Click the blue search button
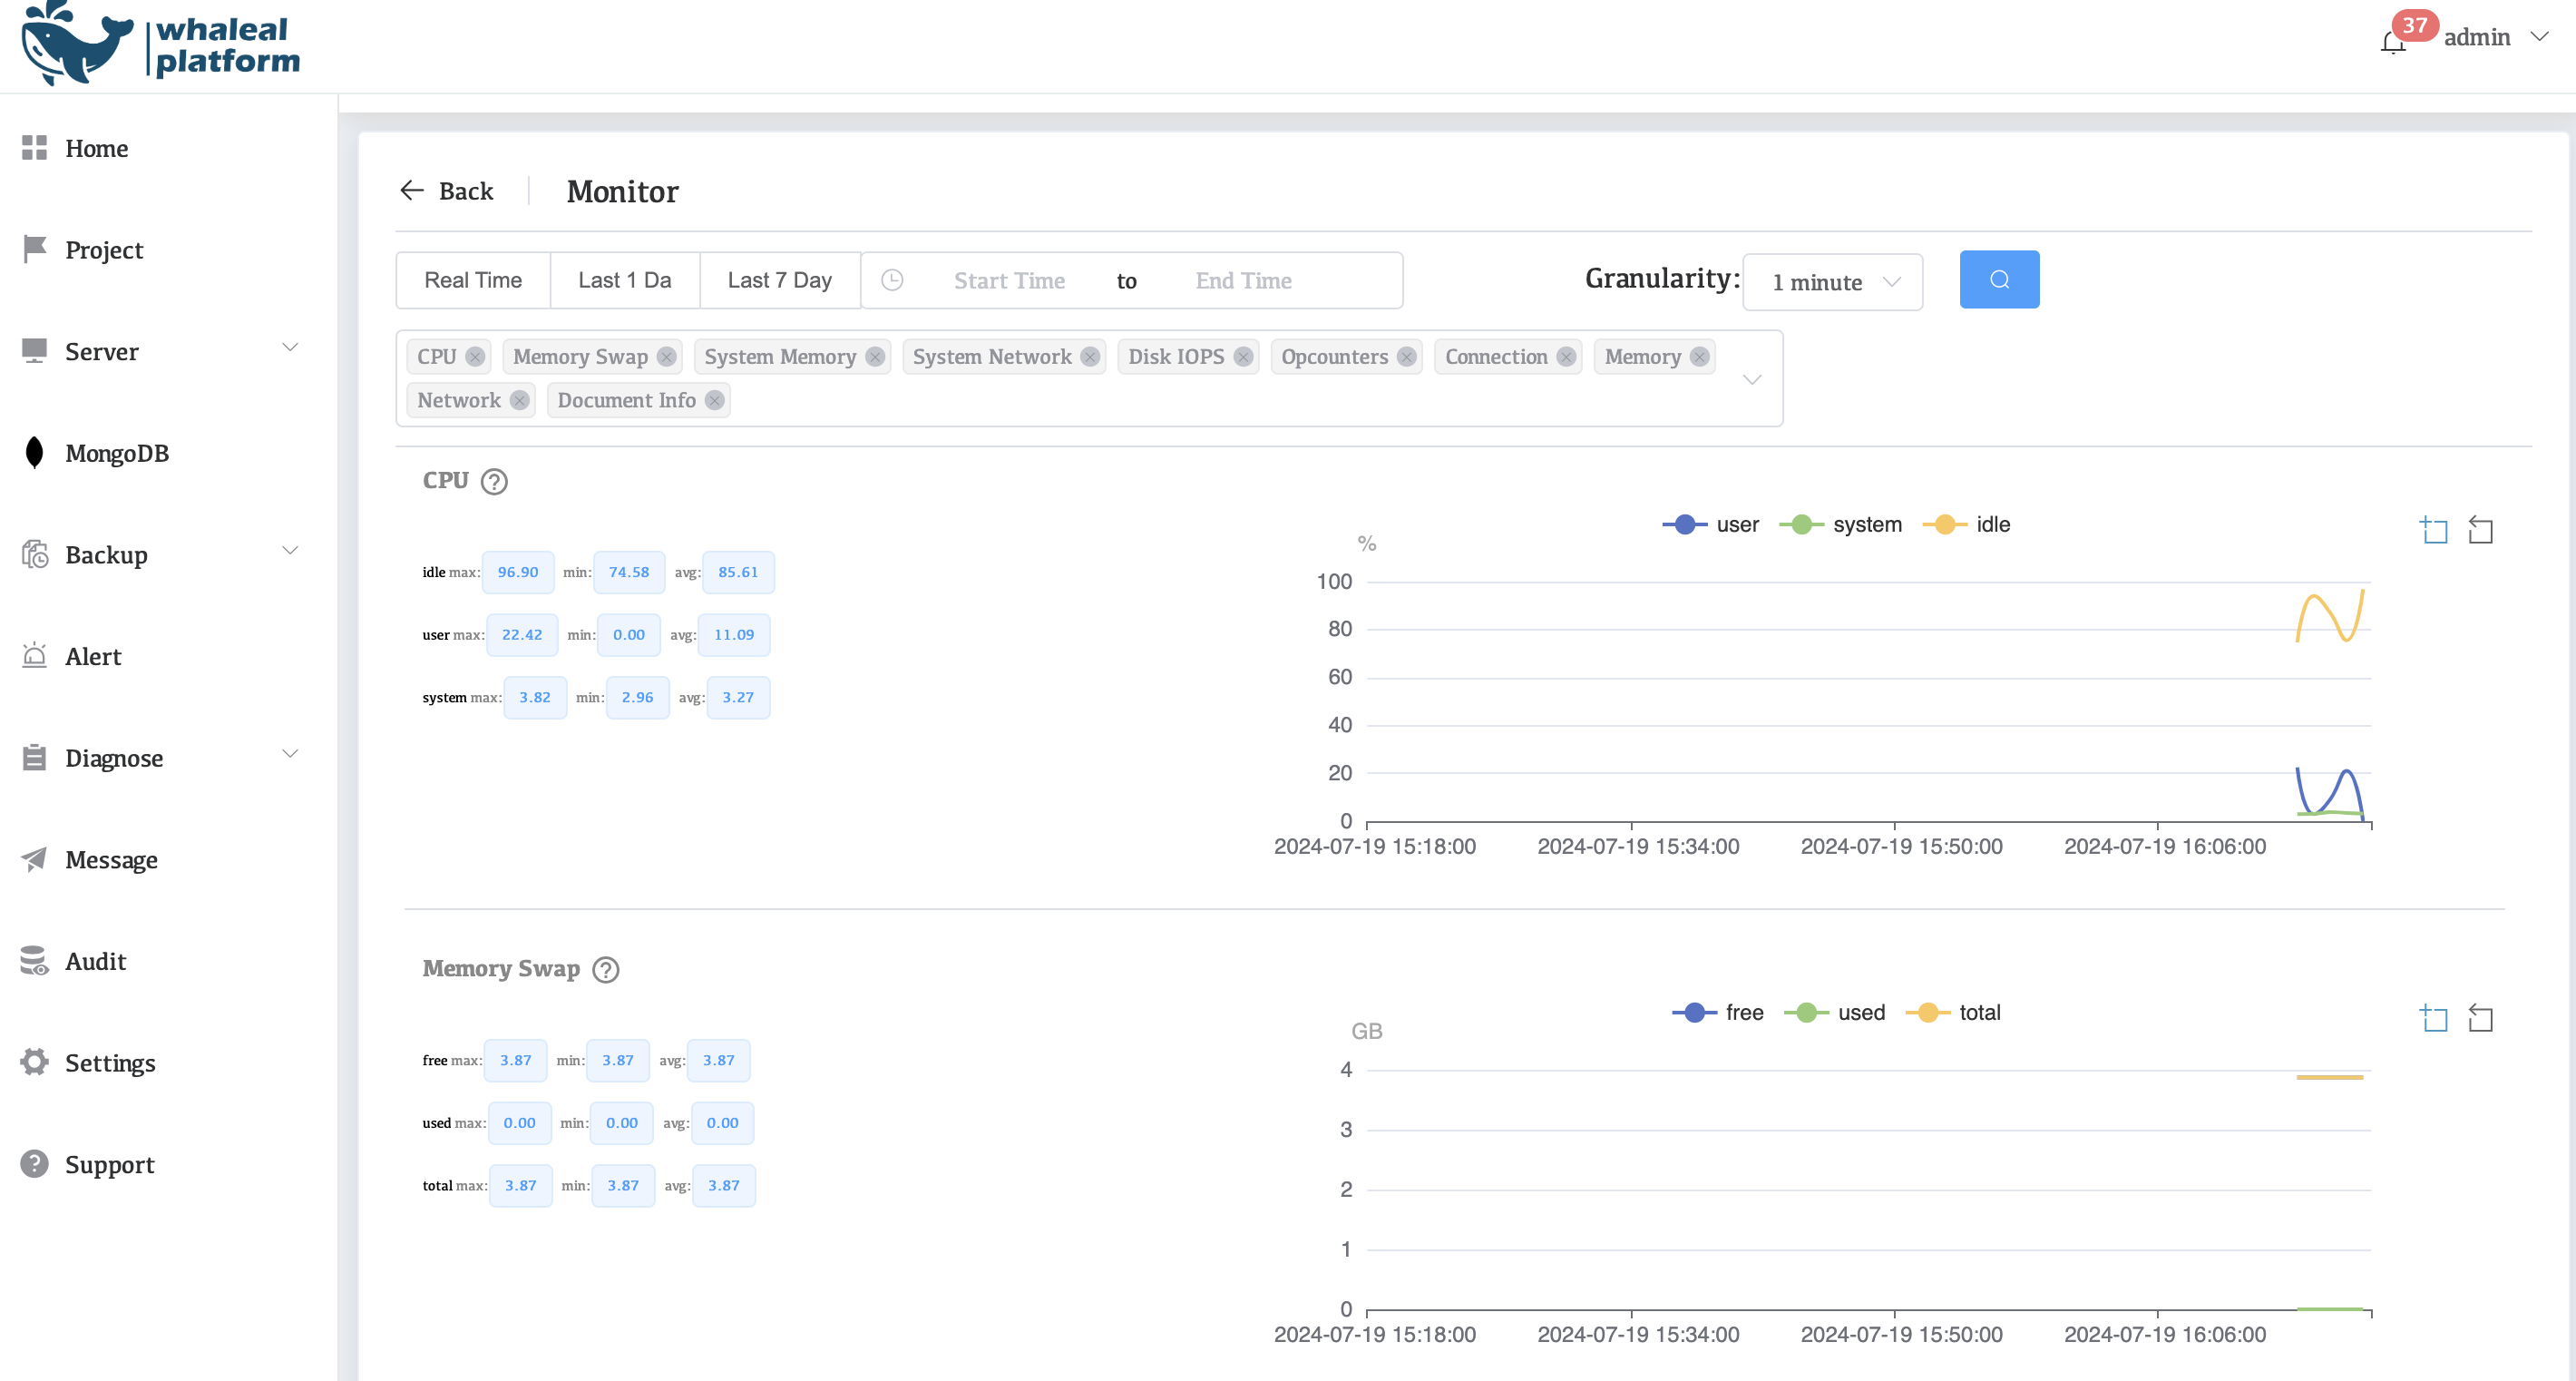 [1998, 280]
